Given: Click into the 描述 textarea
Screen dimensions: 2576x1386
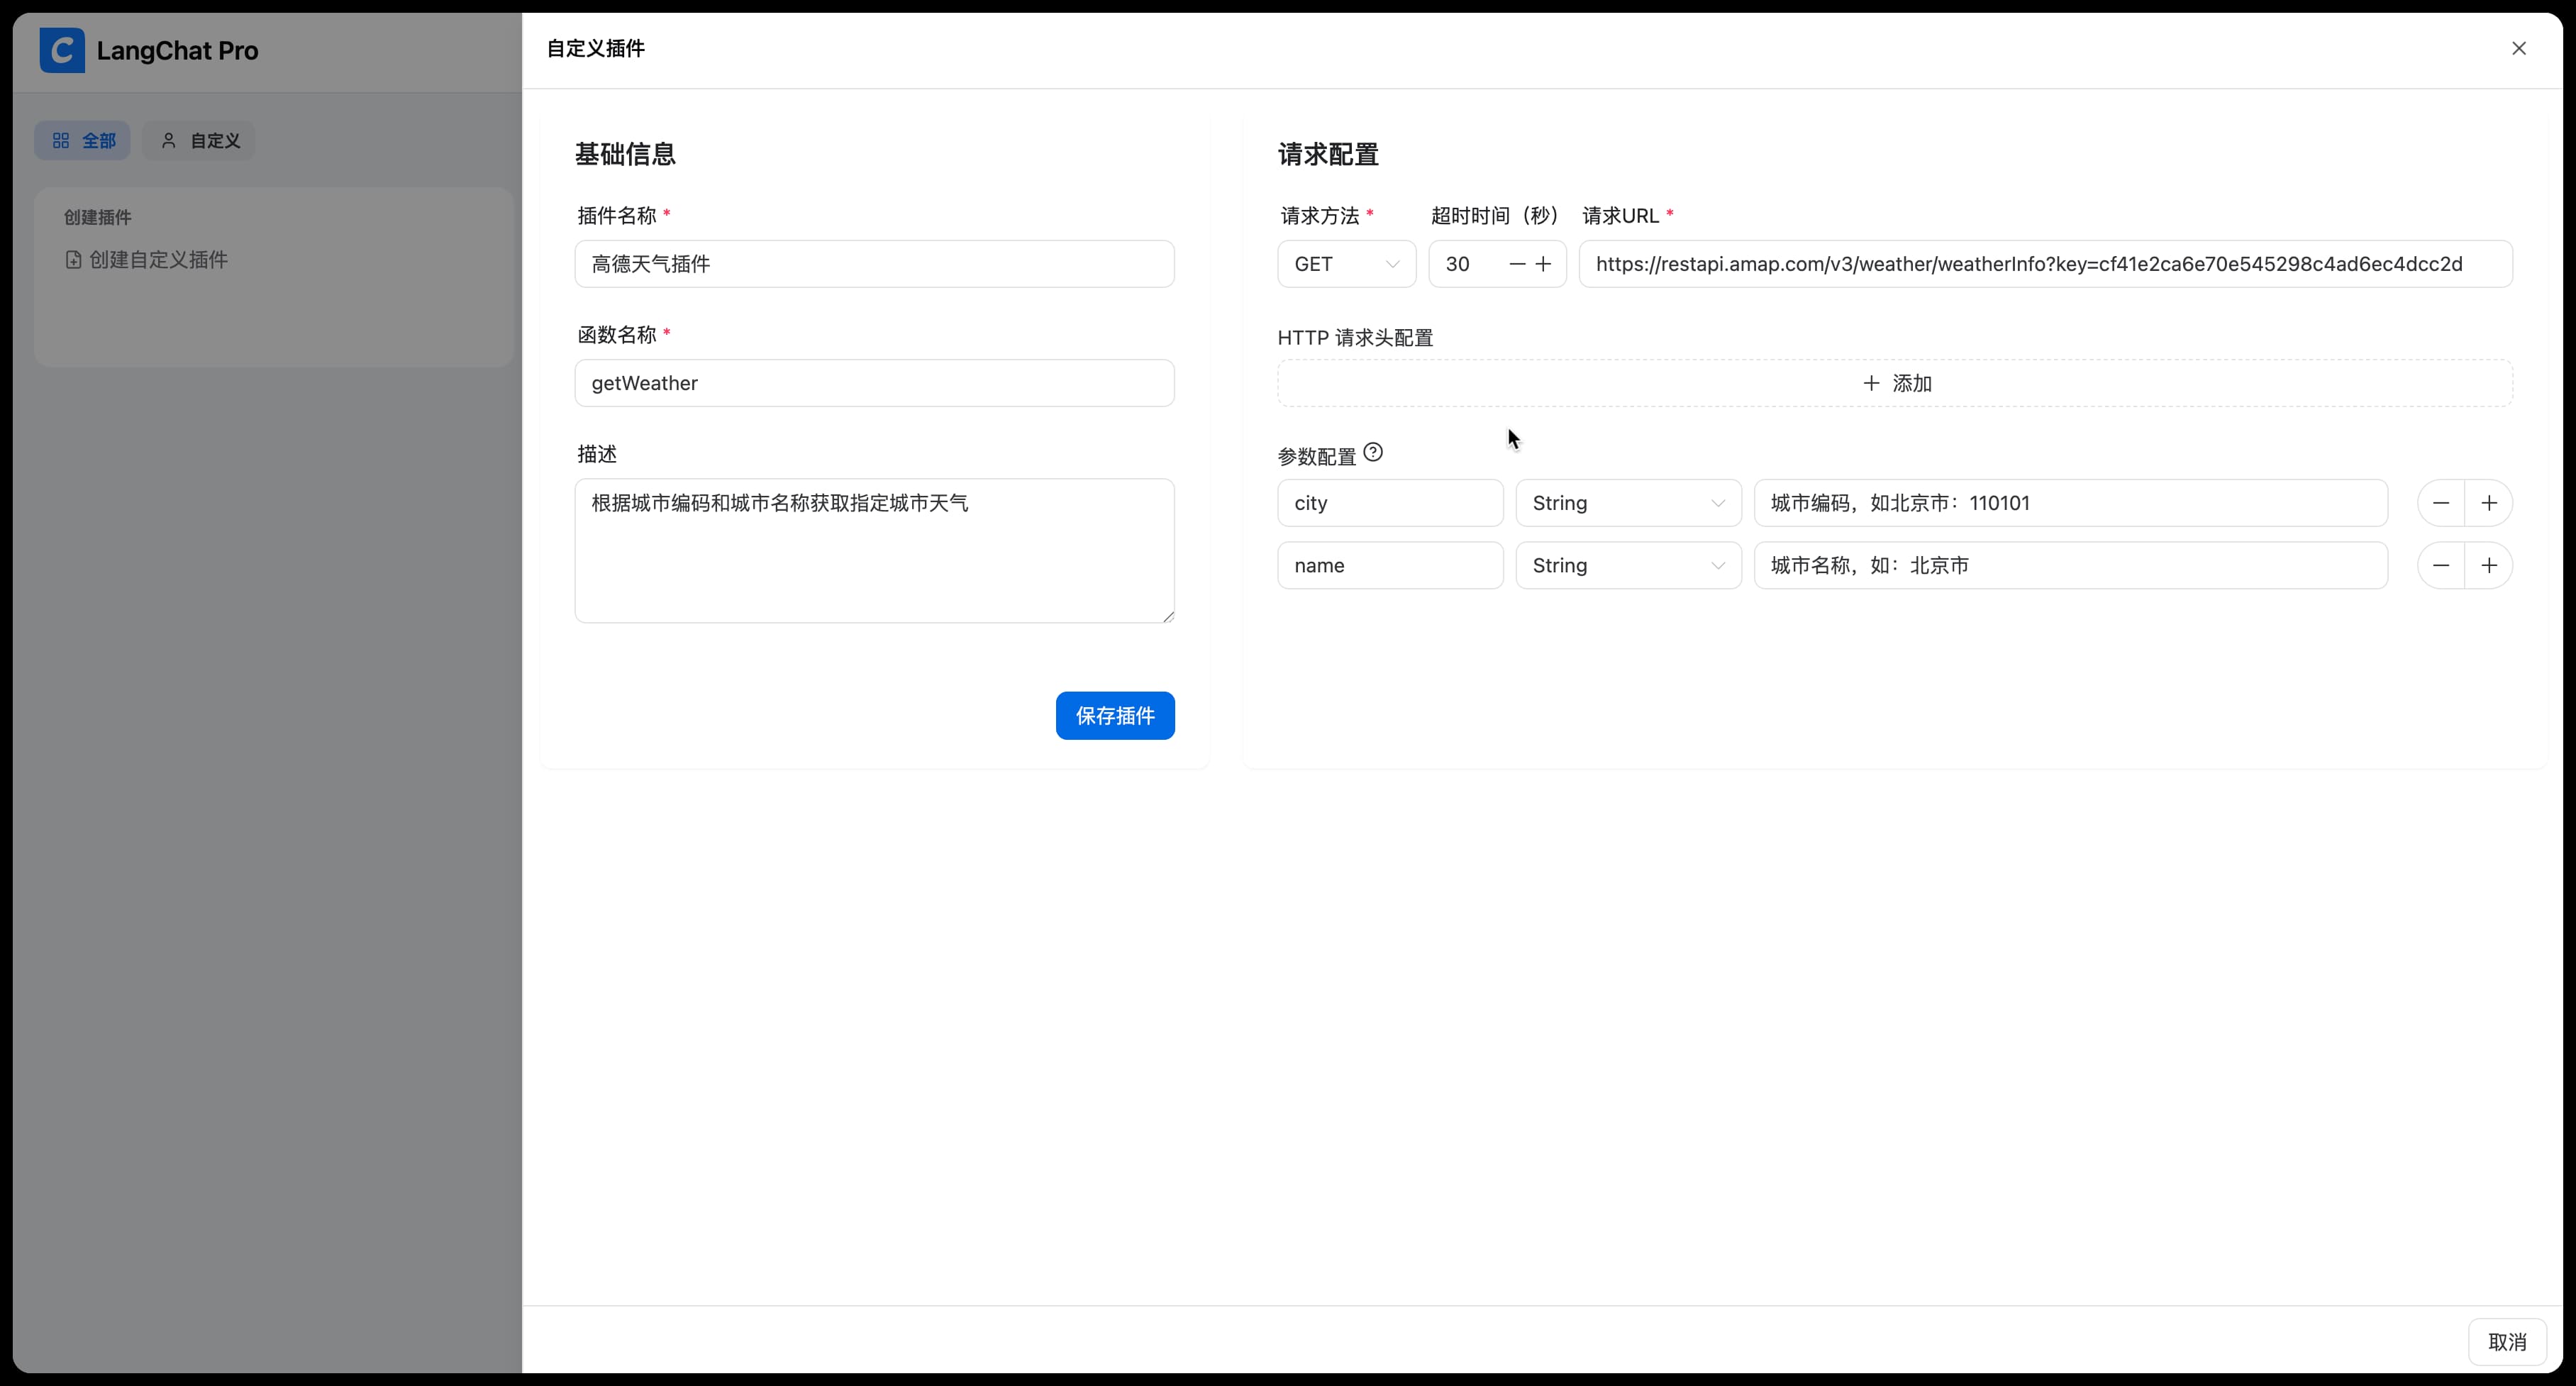Looking at the screenshot, I should (874, 551).
